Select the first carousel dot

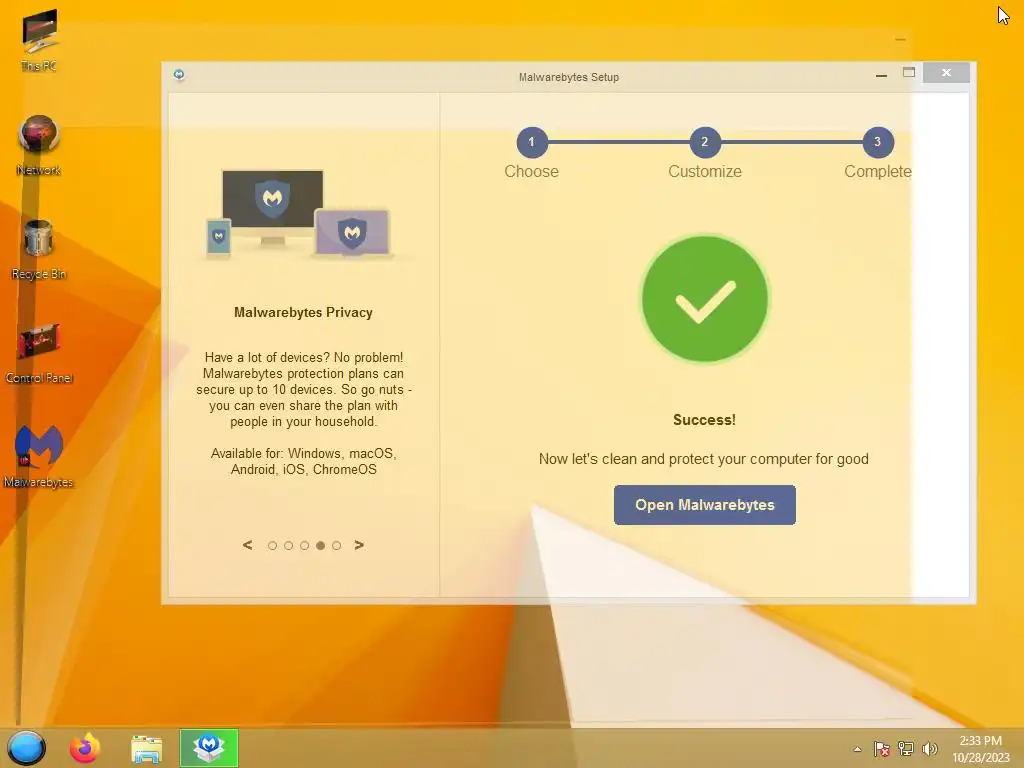coord(272,545)
